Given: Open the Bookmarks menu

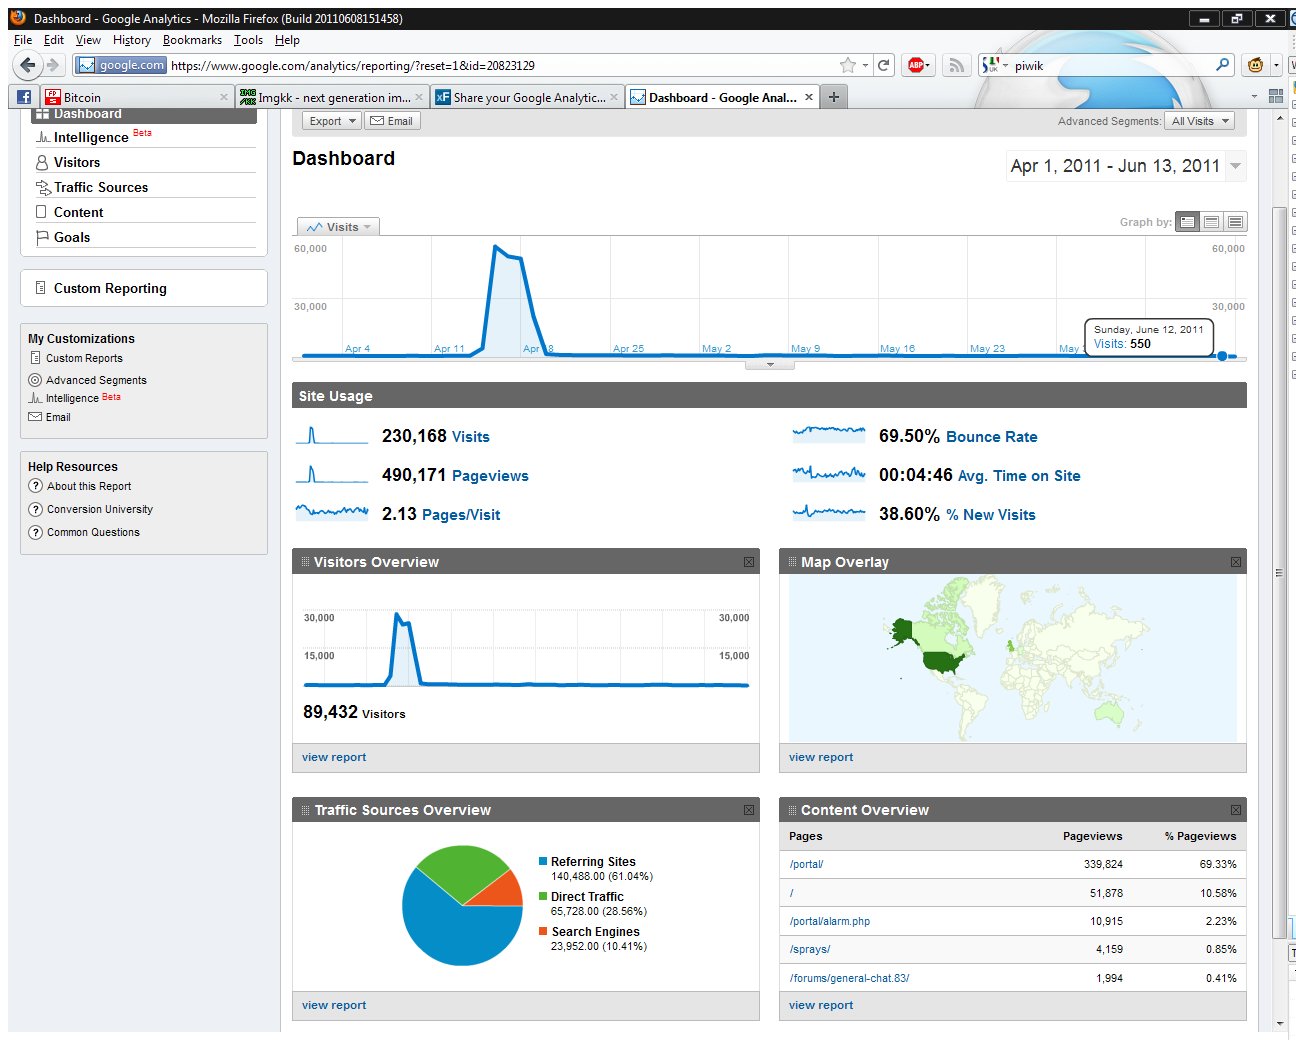Looking at the screenshot, I should [192, 40].
